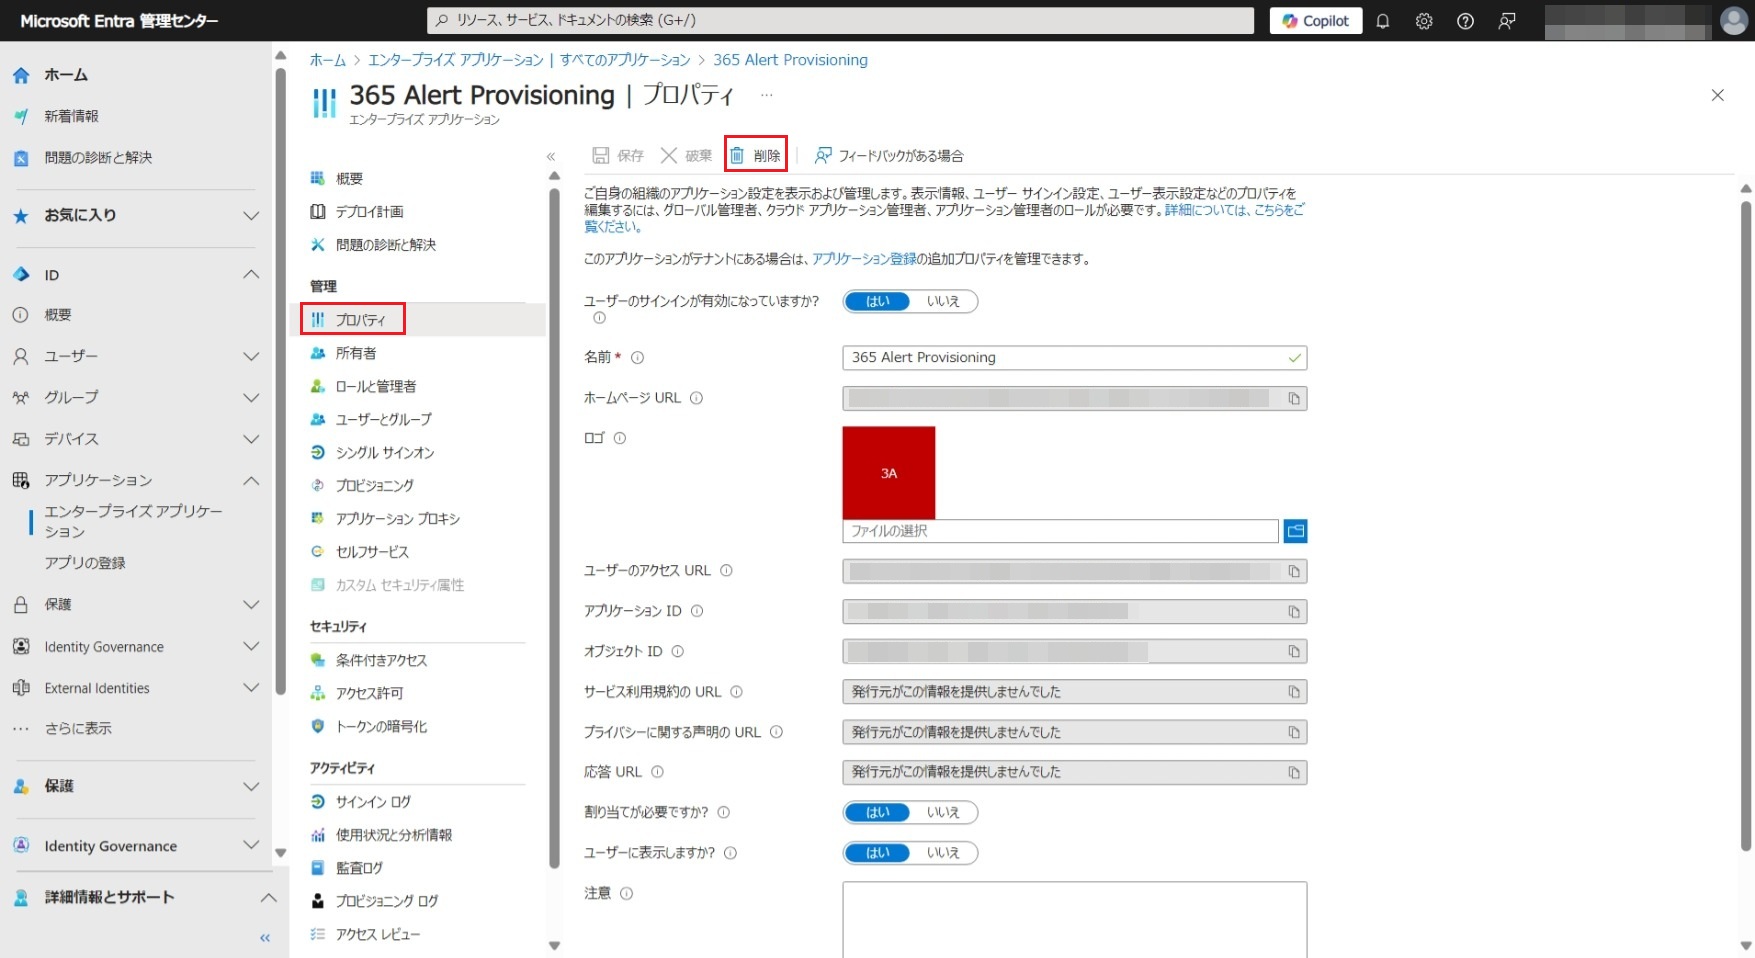
Task: Open プロビジョニング in the management menu
Action: click(x=374, y=486)
